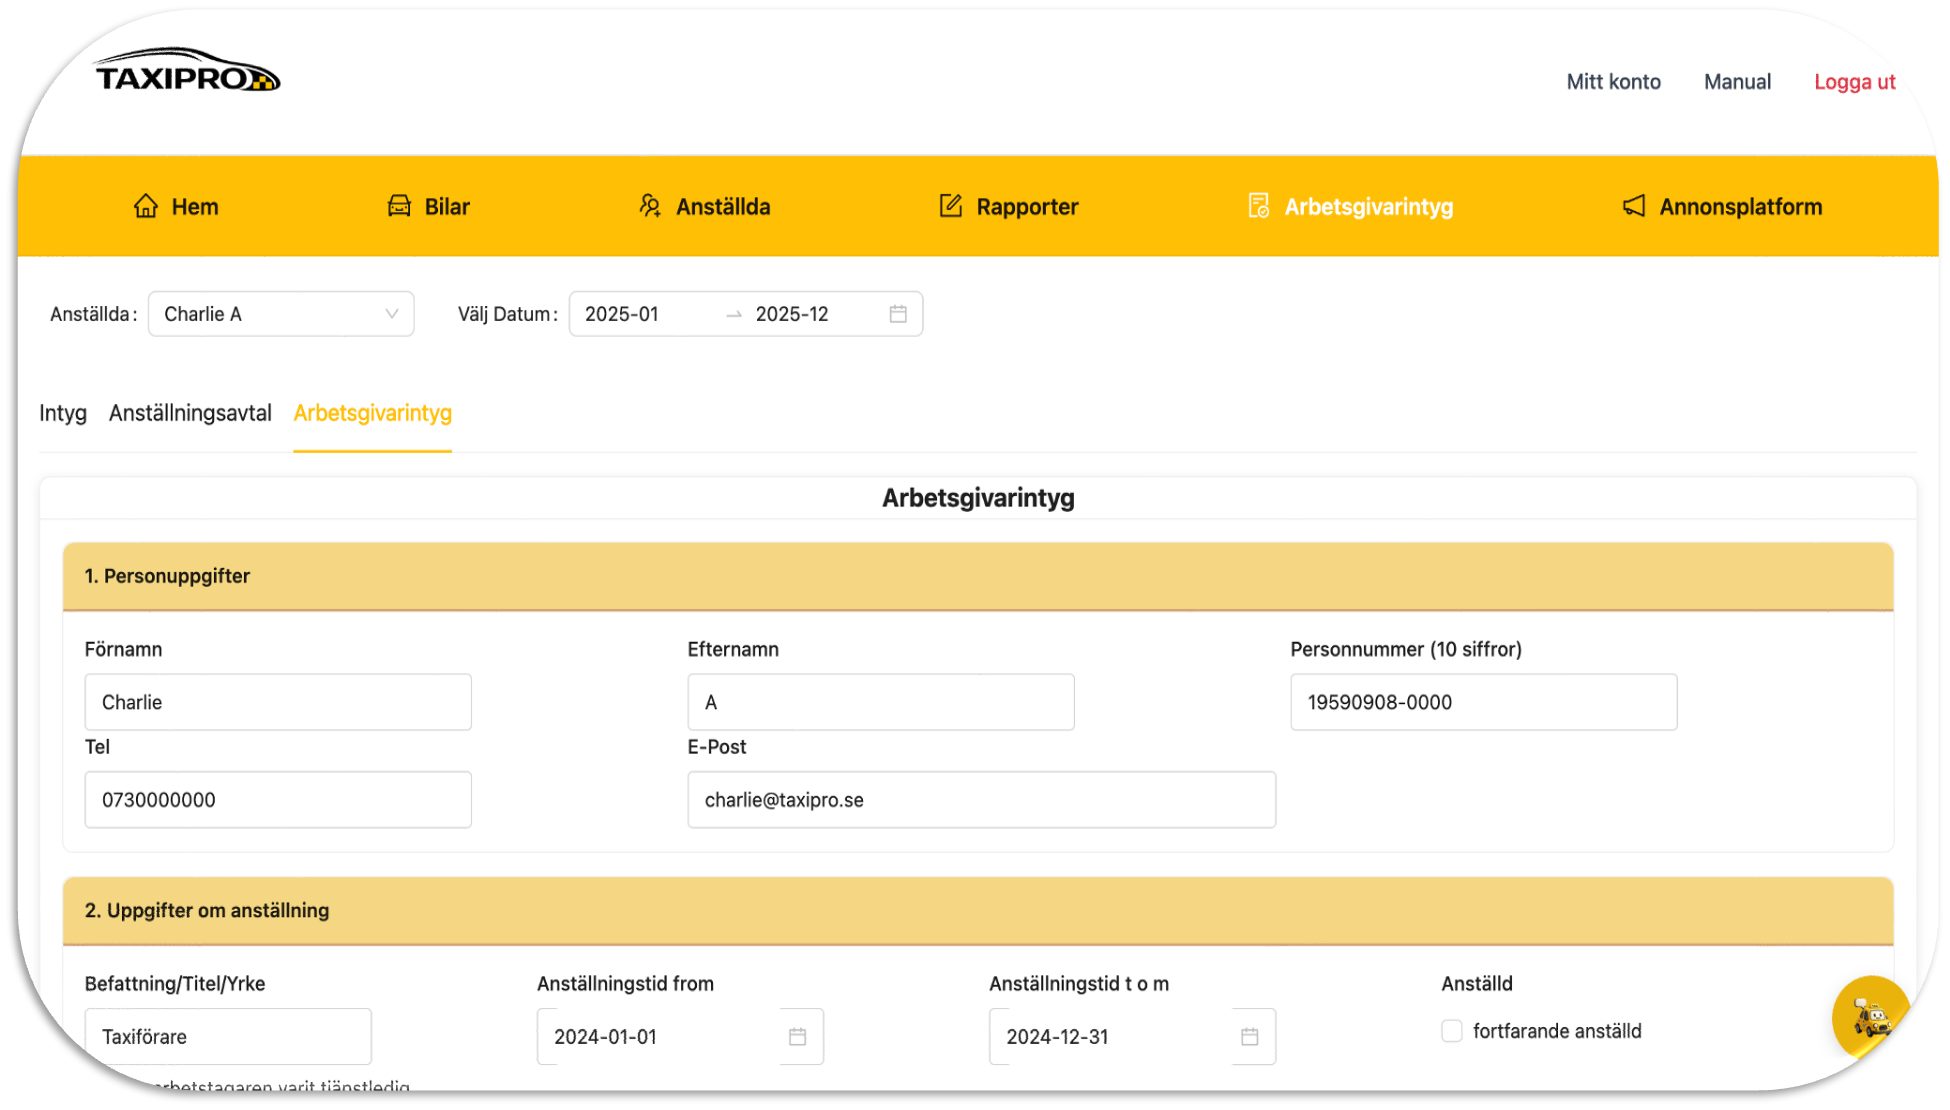This screenshot has width=1950, height=1110.
Task: Click the Logga ut link
Action: click(1854, 82)
